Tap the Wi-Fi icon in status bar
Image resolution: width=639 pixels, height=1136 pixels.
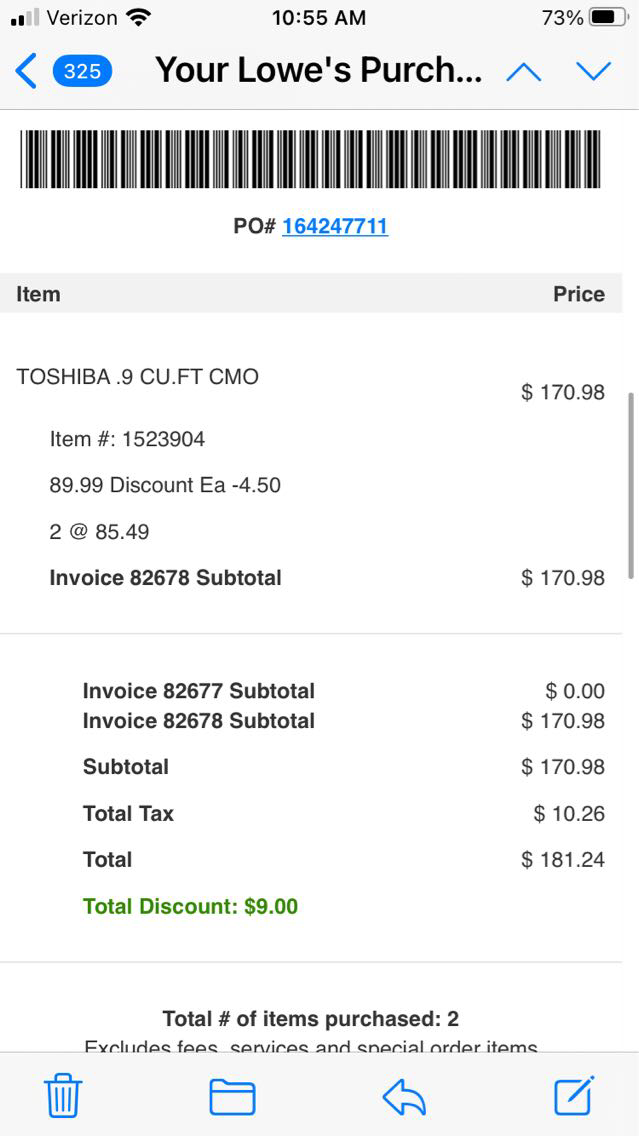[139, 18]
